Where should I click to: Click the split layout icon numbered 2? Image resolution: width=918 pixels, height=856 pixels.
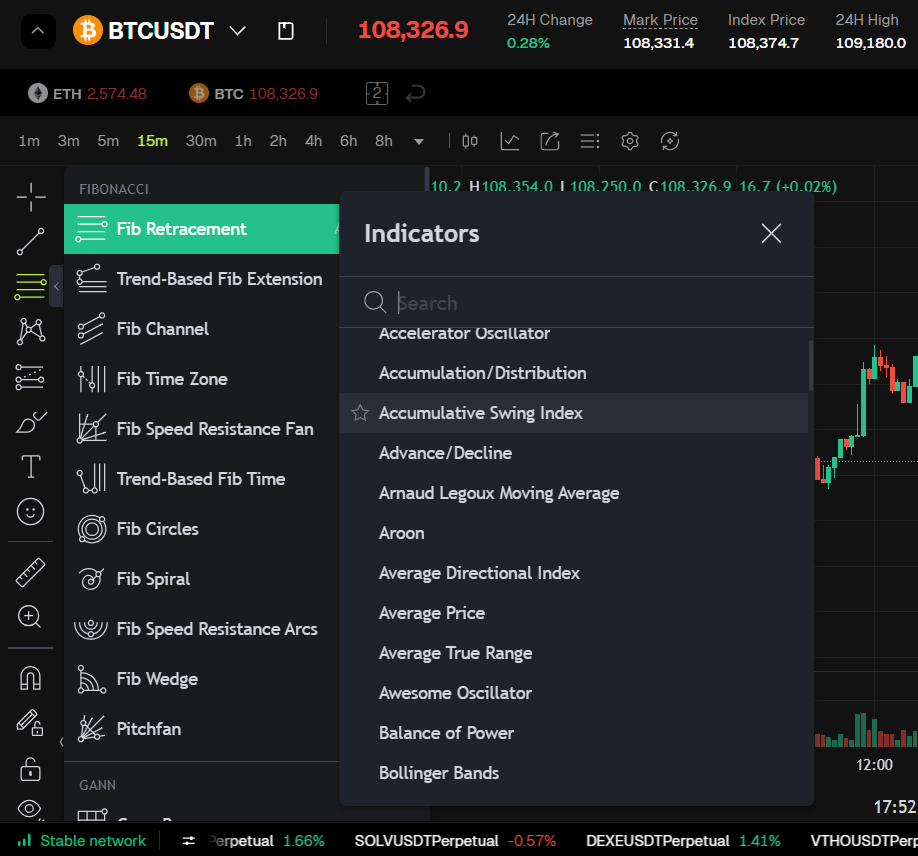click(x=377, y=94)
